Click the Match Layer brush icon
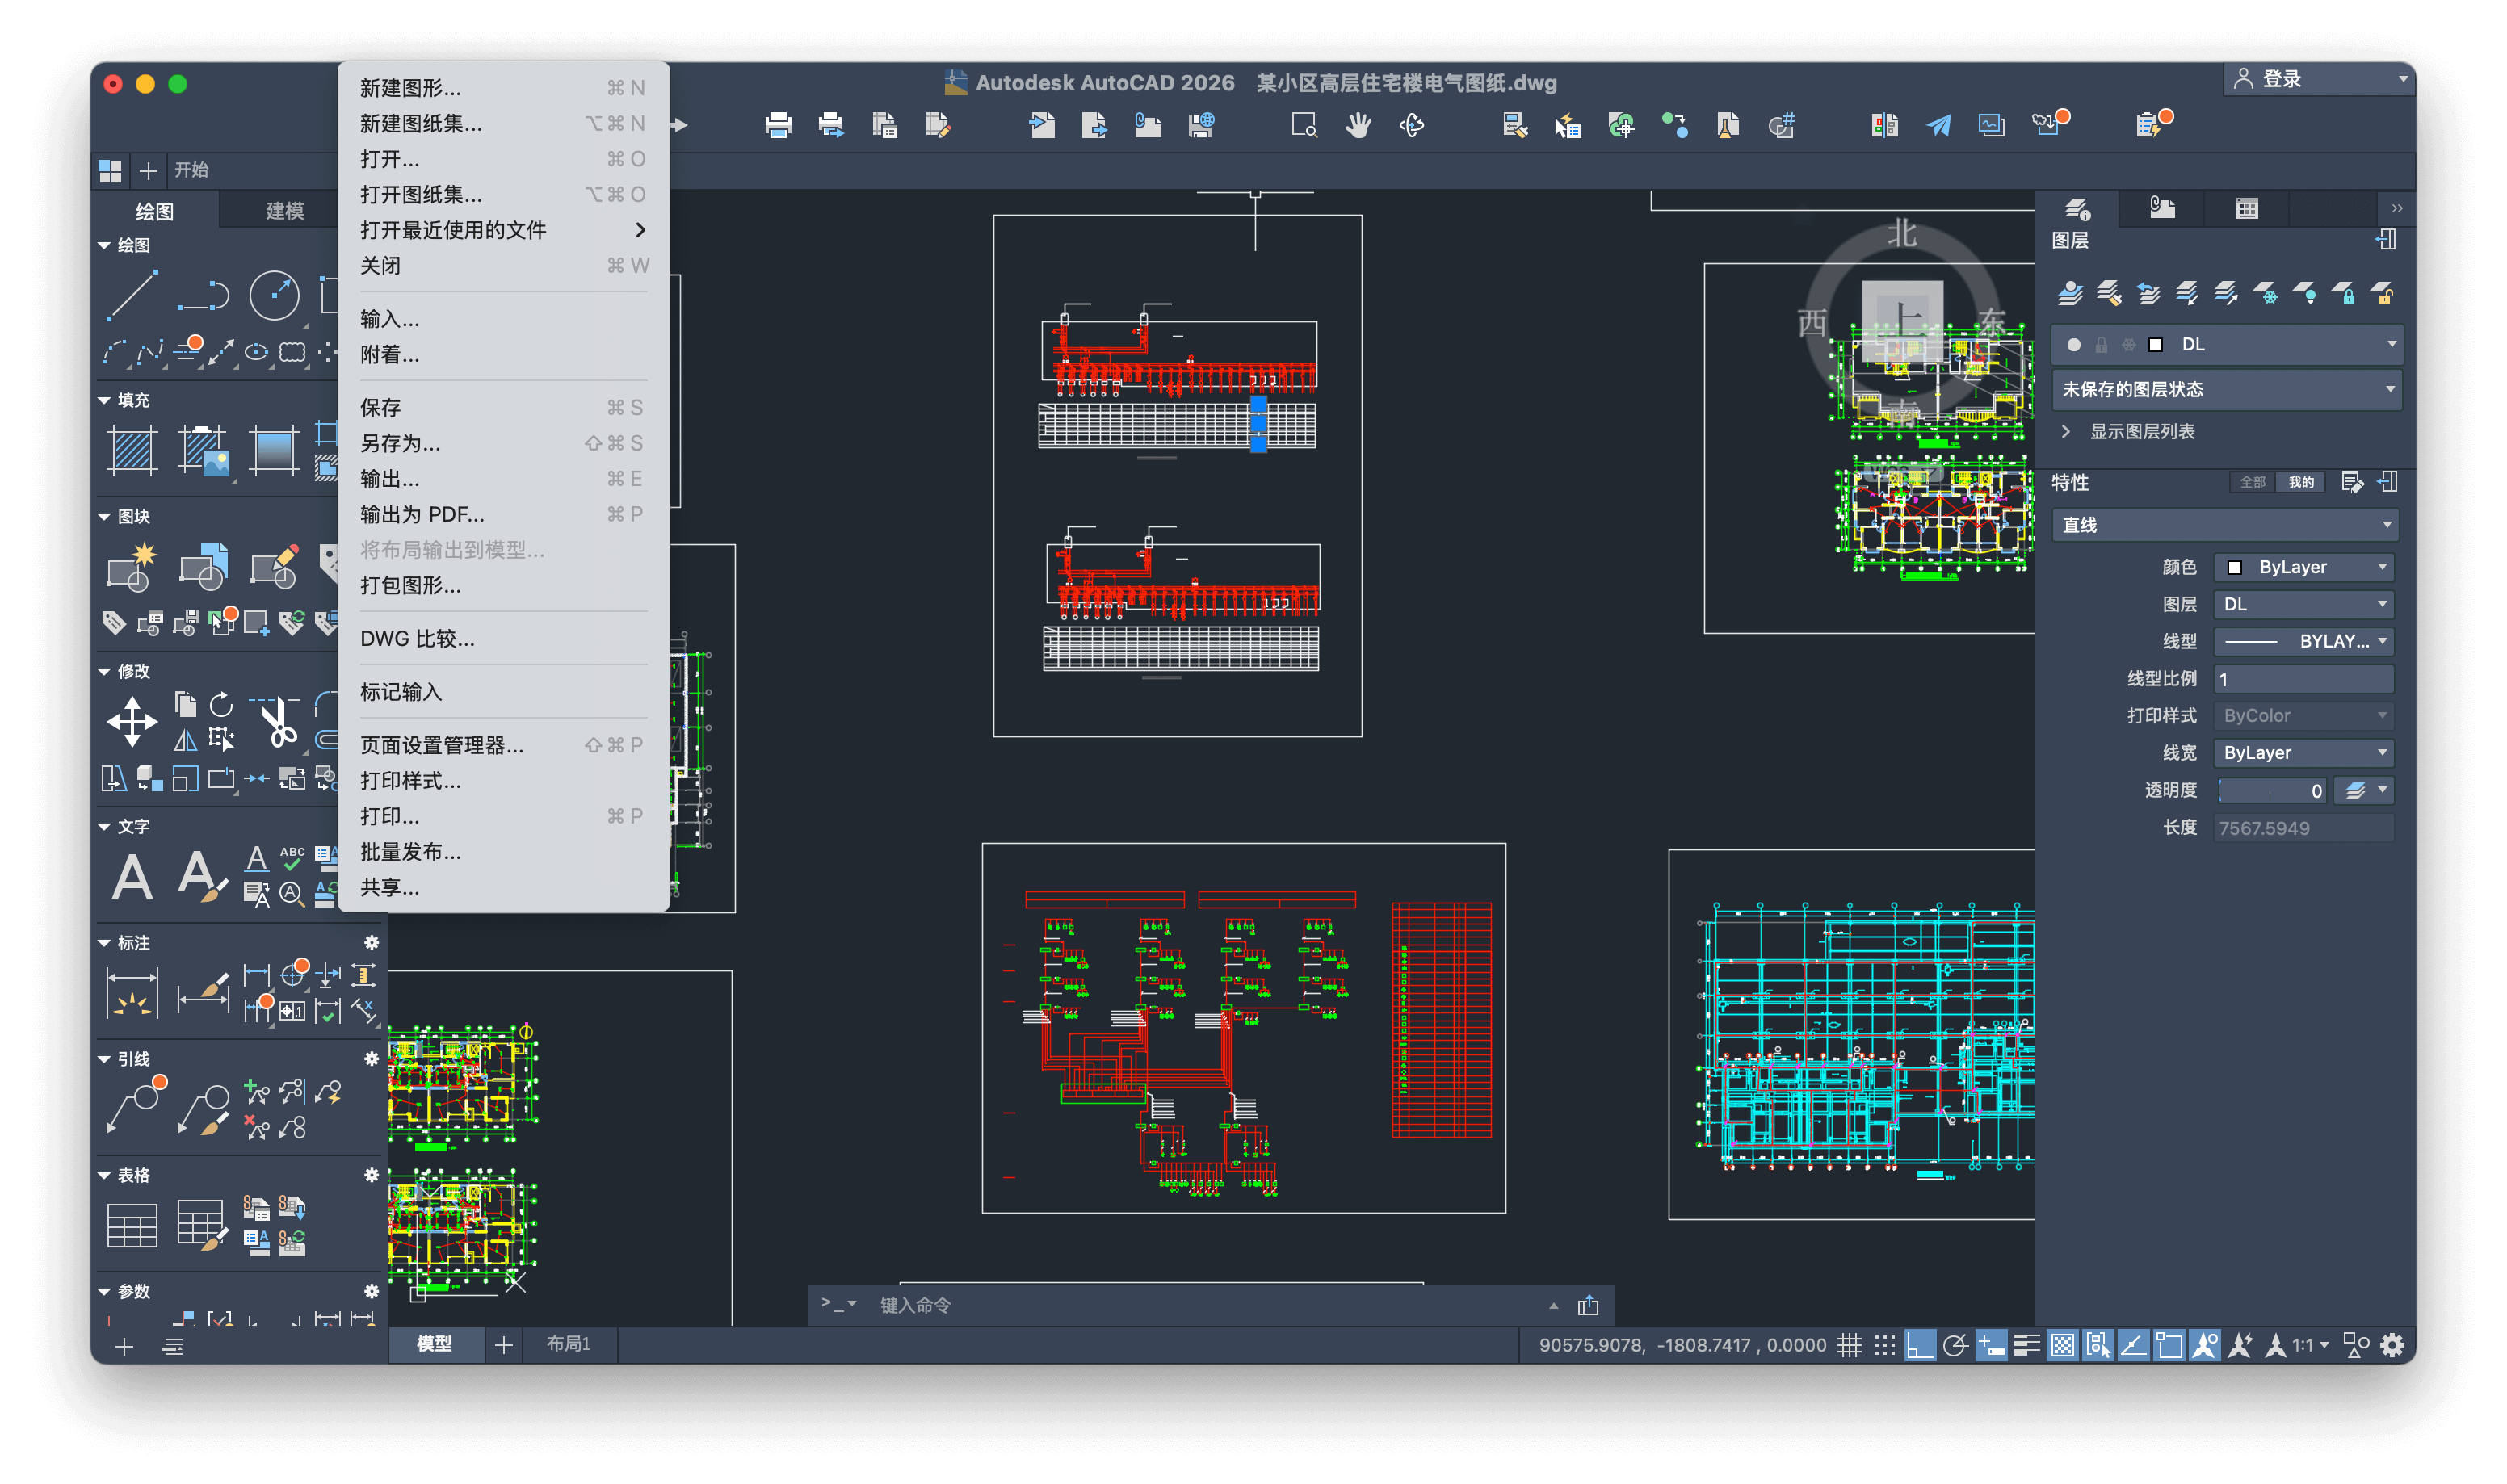The height and width of the screenshot is (1484, 2507). tap(2108, 293)
